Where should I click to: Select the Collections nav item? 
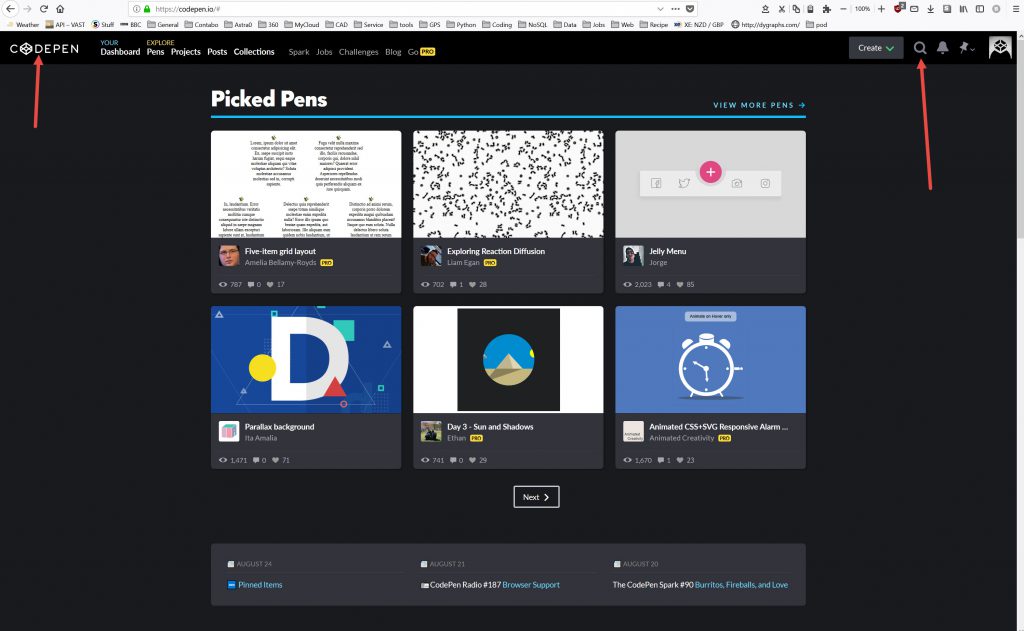(x=254, y=52)
